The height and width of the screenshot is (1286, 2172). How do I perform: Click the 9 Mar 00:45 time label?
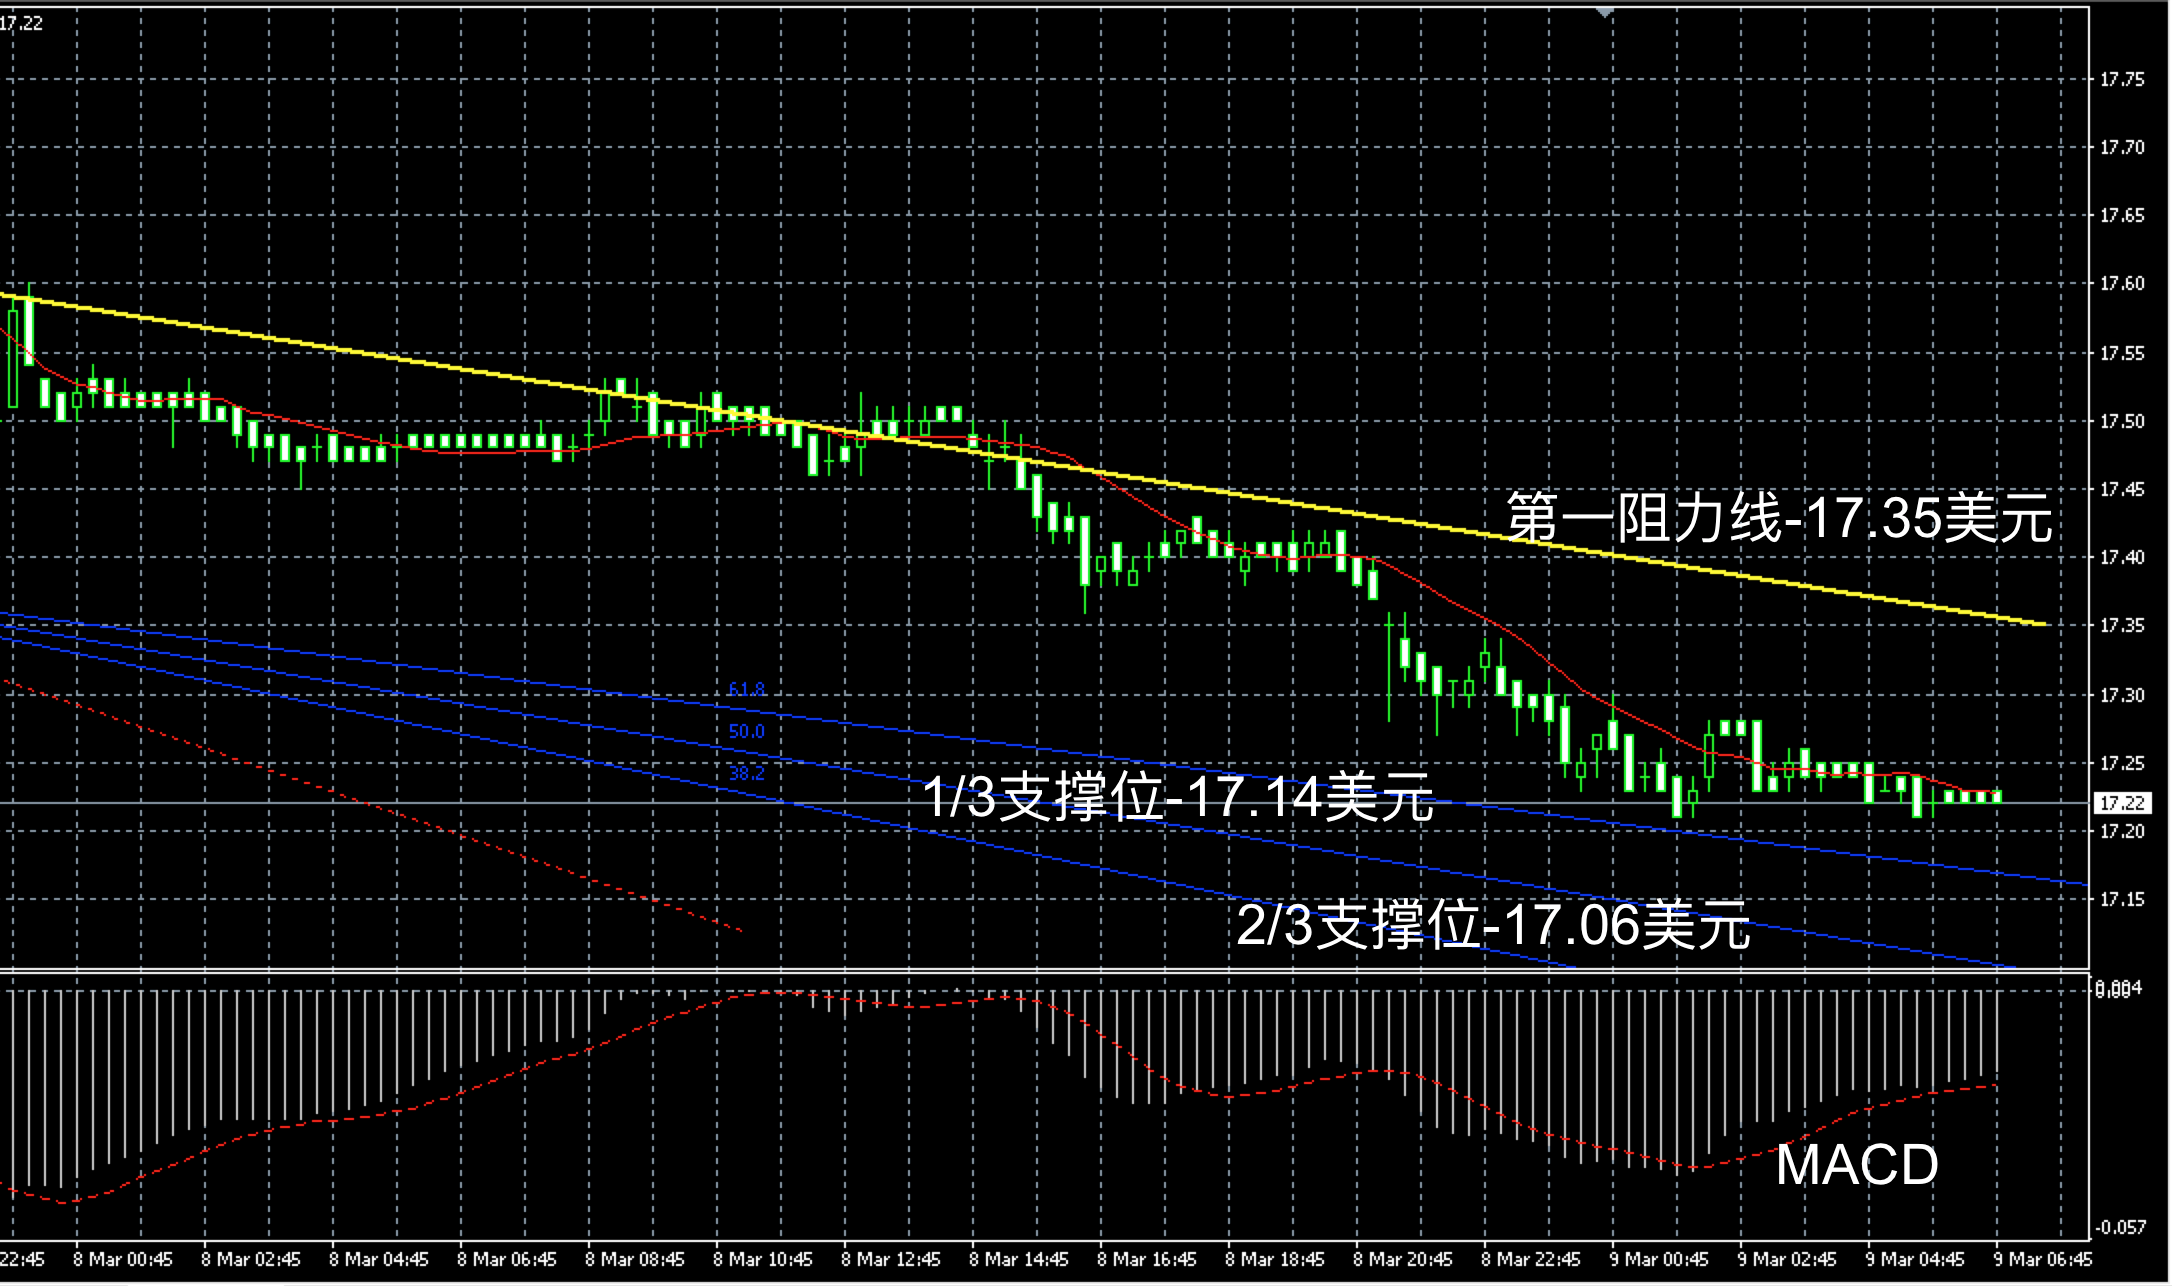coord(1658,1259)
